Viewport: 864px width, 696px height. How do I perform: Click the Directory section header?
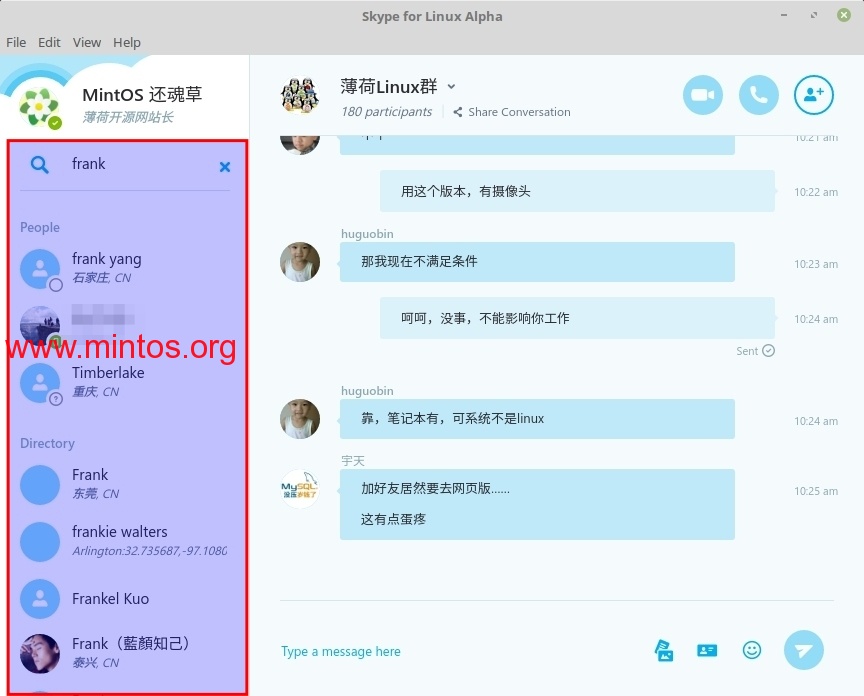(x=47, y=443)
